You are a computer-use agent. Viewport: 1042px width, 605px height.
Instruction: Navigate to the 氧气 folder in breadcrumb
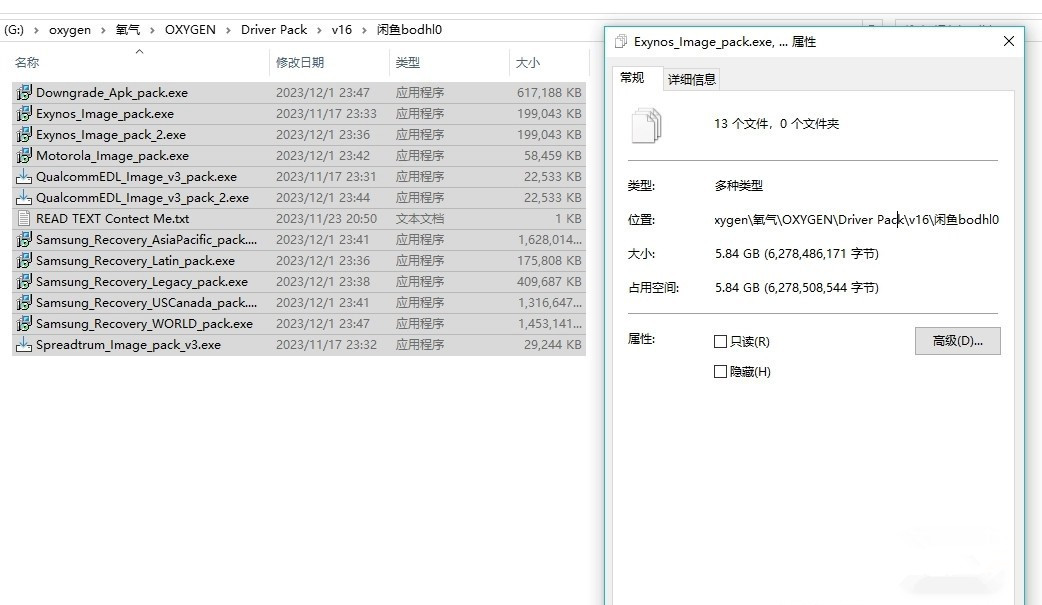tap(128, 30)
